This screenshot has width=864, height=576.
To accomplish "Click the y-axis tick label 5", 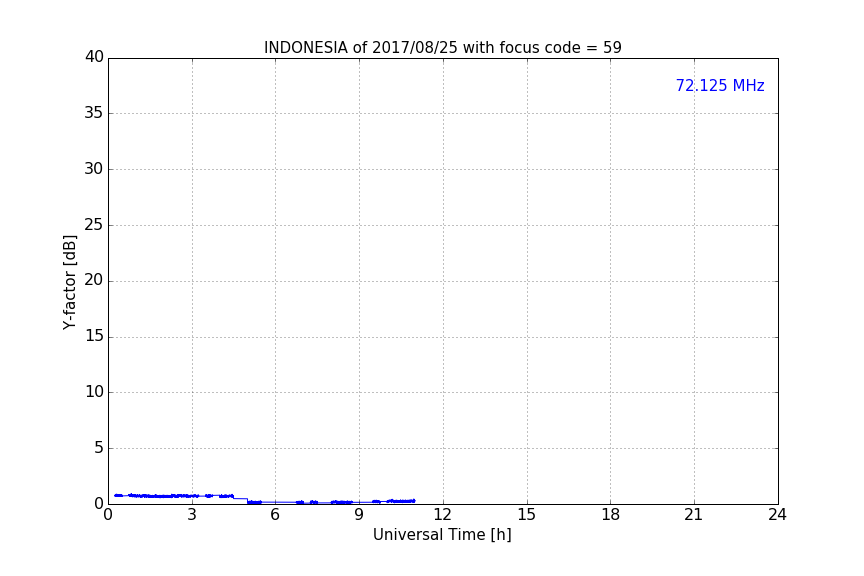I will click(99, 448).
